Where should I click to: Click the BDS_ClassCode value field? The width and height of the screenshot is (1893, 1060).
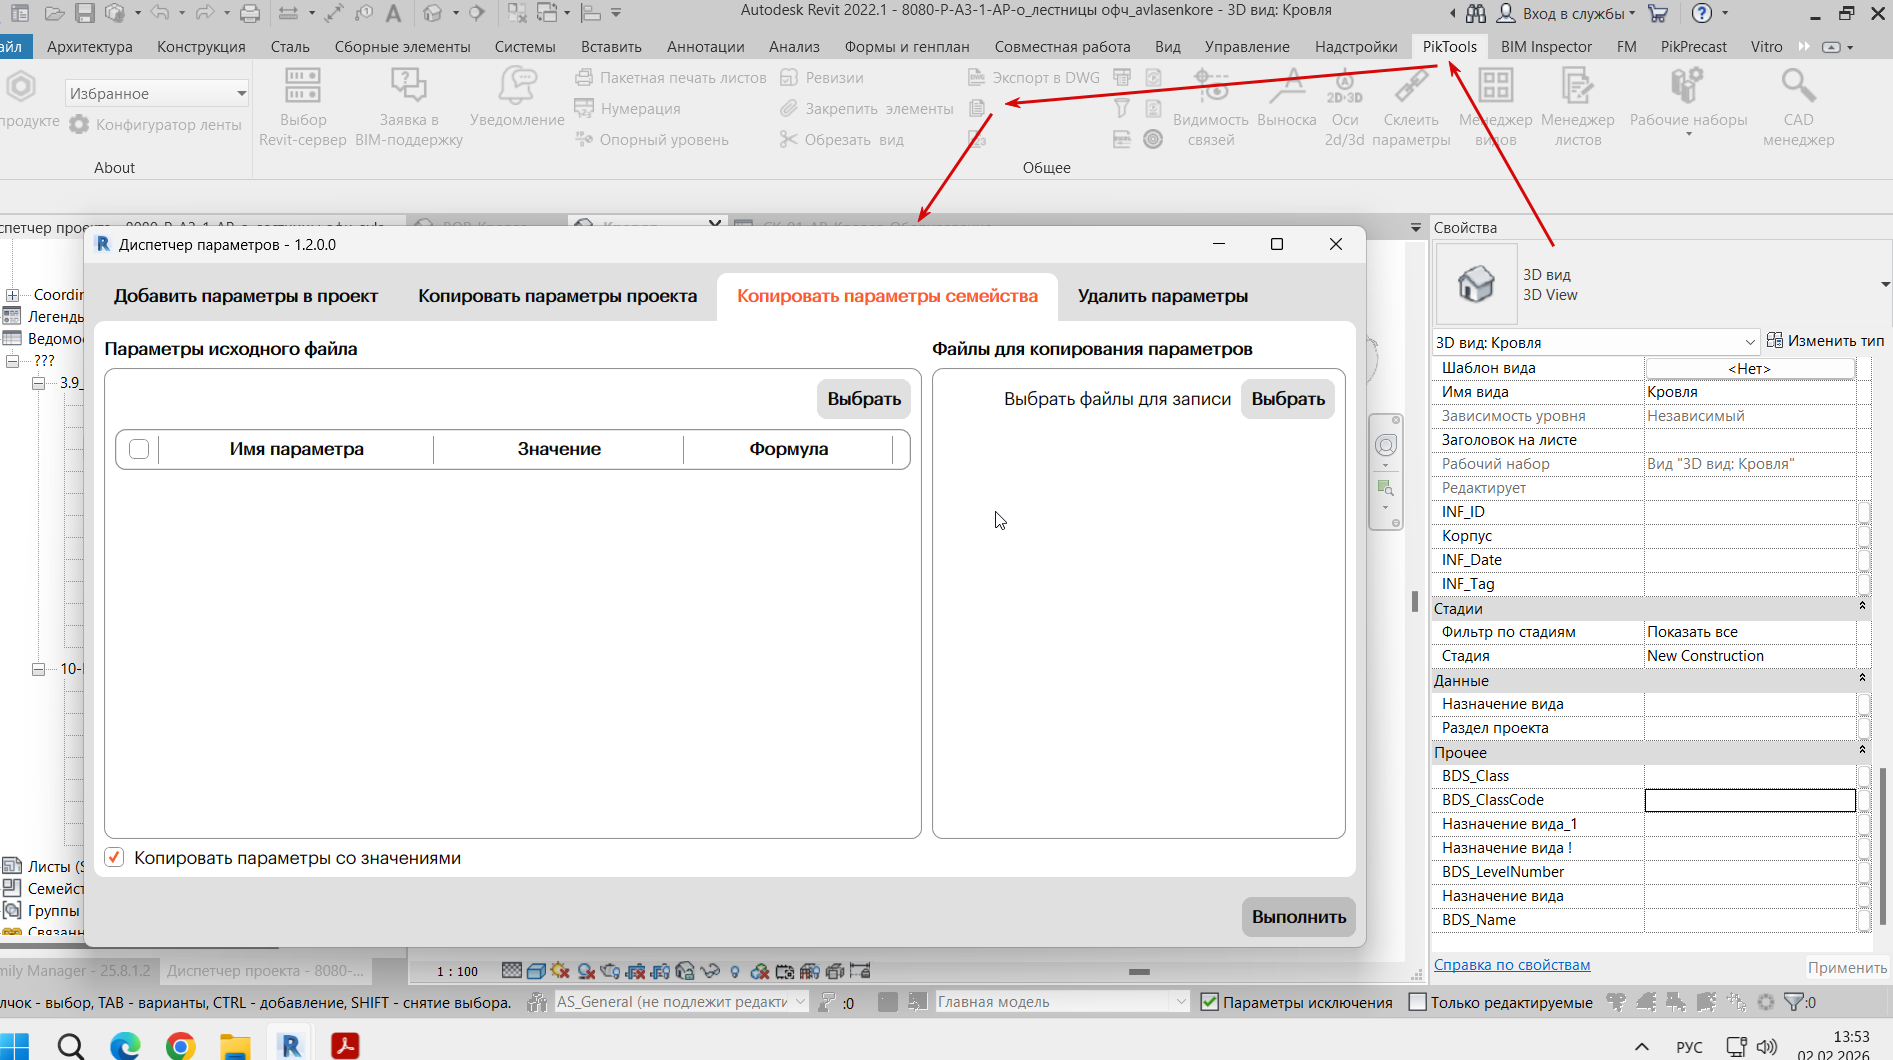[1750, 800]
